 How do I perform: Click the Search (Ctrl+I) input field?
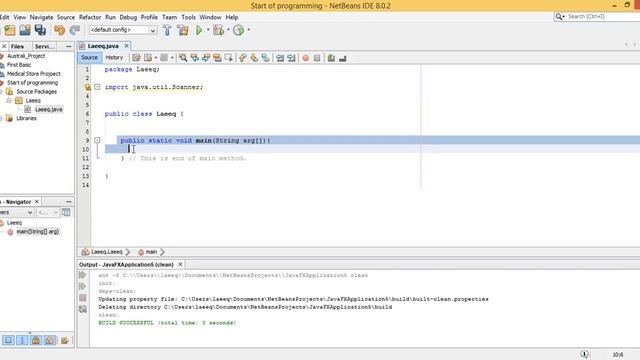[x=602, y=16]
